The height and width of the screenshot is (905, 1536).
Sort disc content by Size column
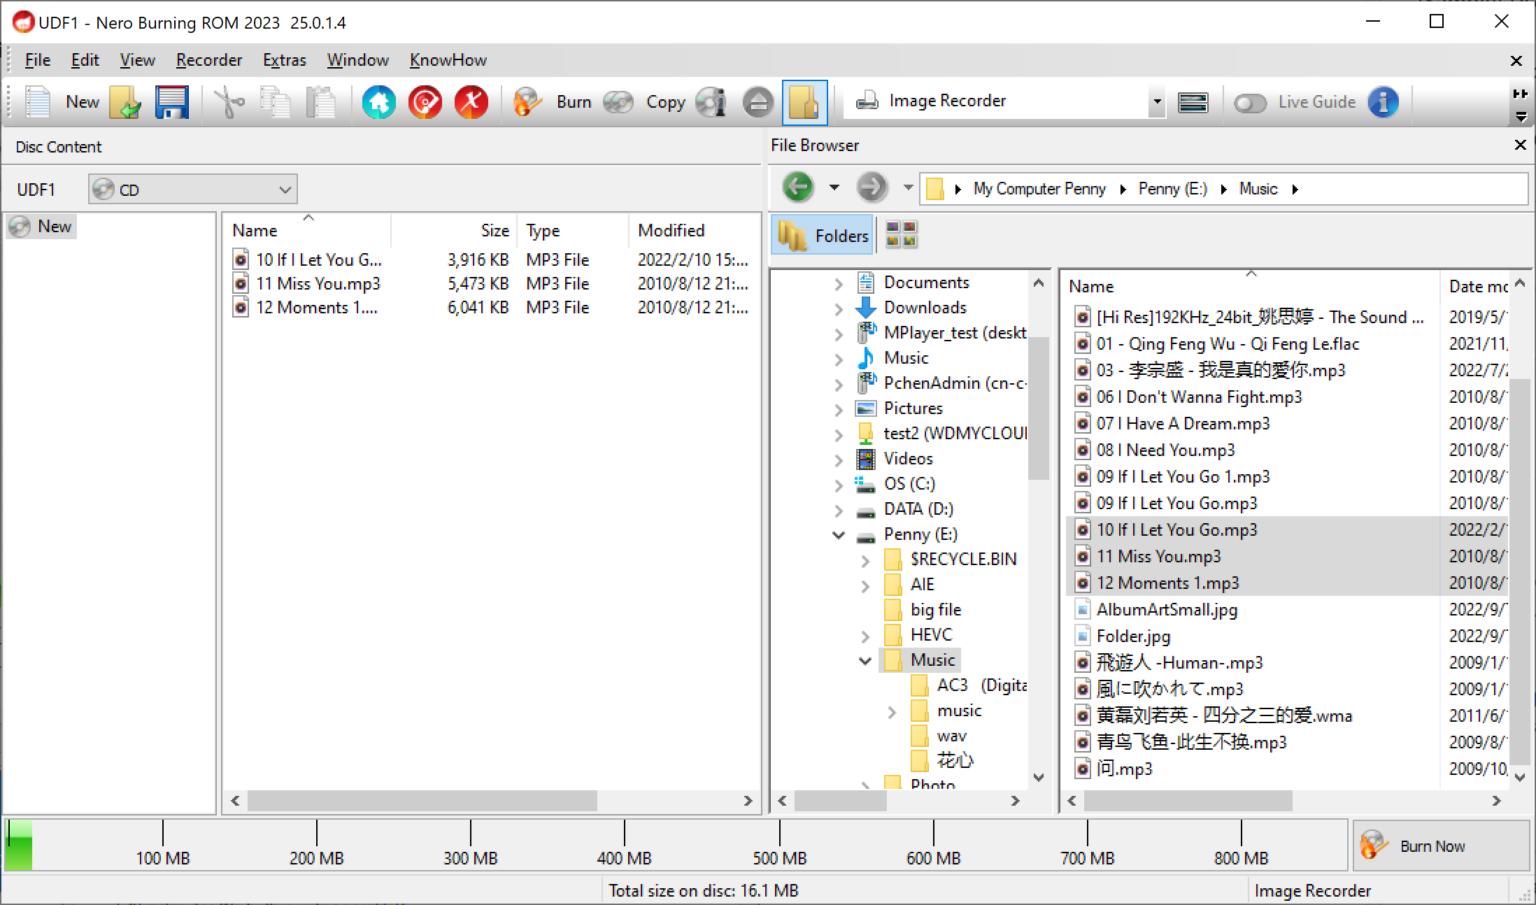[495, 231]
